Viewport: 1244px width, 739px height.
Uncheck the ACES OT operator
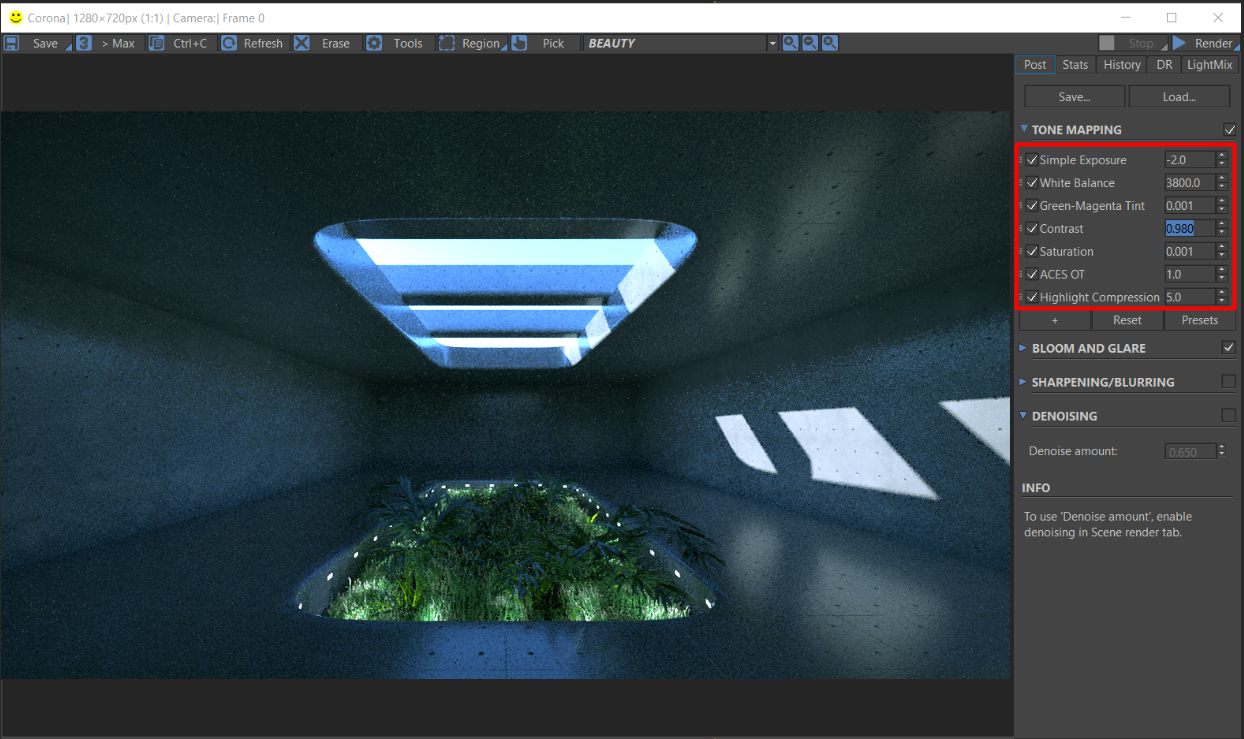coord(1032,274)
